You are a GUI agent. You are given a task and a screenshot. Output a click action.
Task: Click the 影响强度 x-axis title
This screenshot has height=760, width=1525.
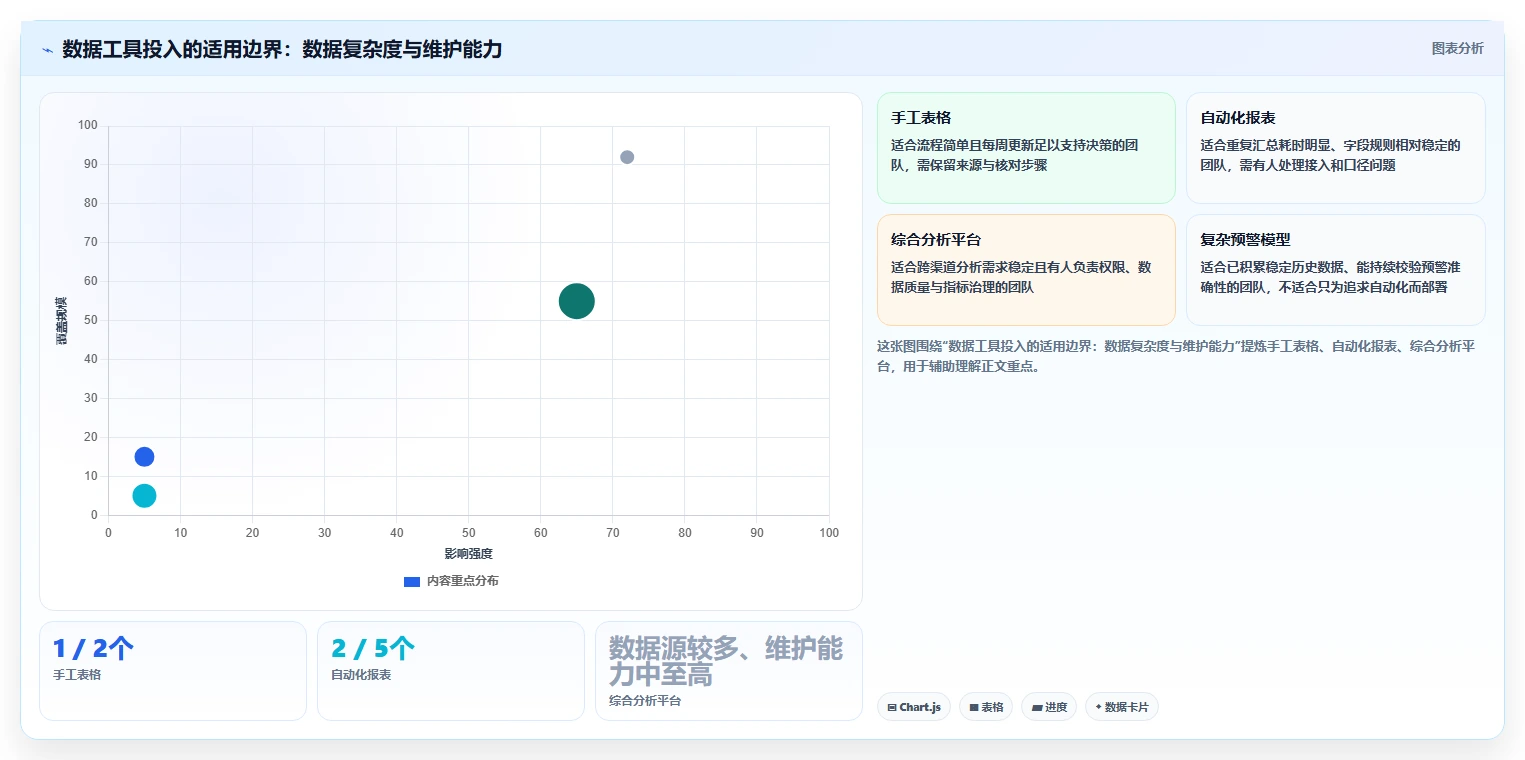[x=469, y=553]
